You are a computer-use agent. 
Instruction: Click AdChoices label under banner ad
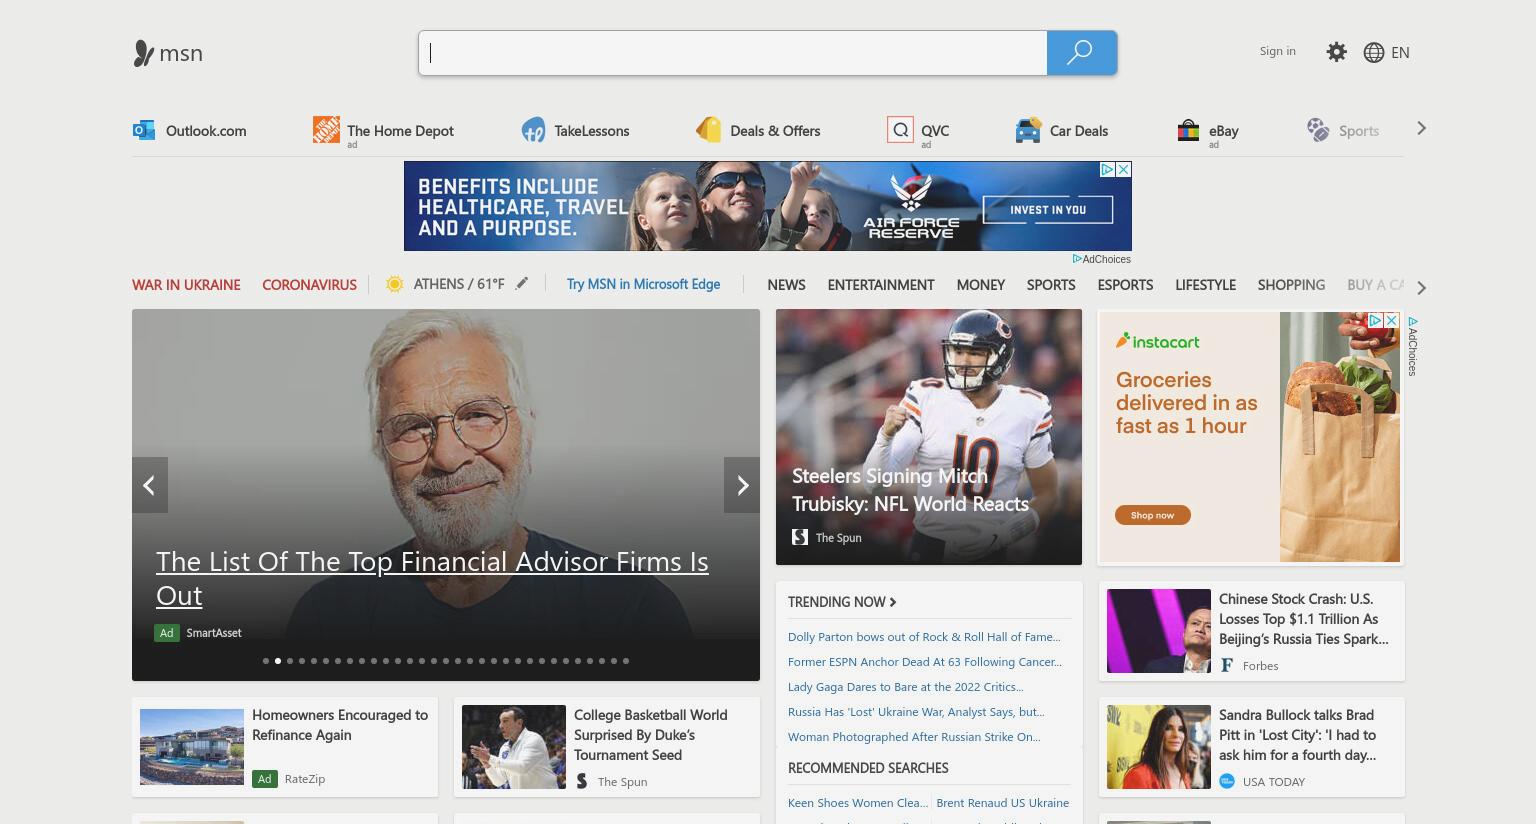1102,259
